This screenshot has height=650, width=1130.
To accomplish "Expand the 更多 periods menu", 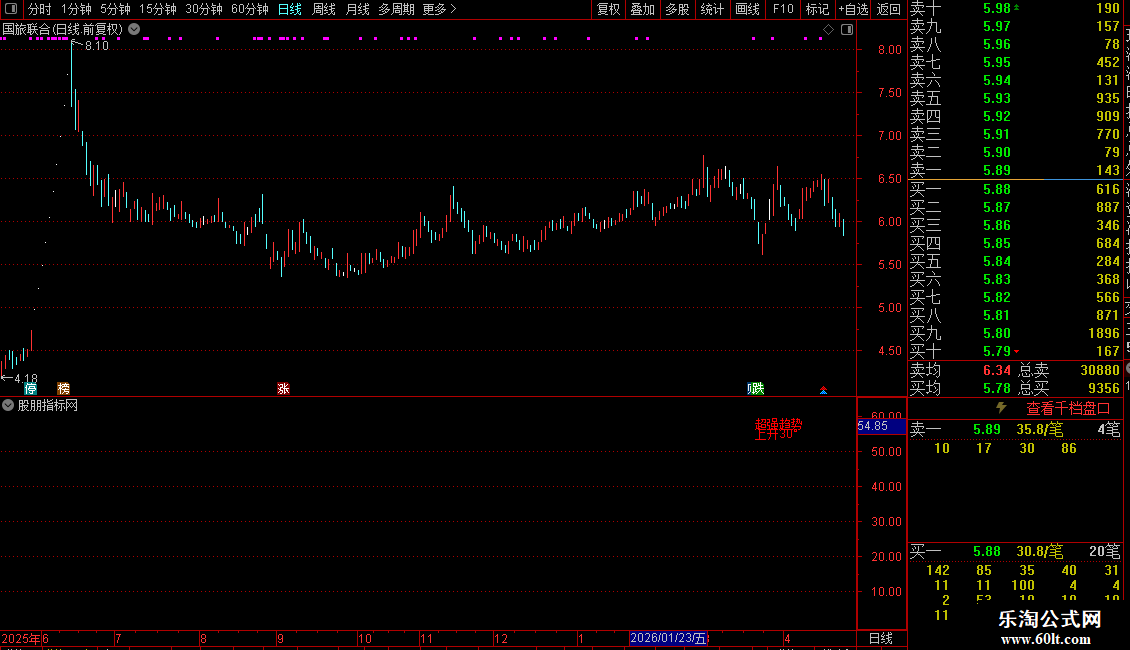I will tap(439, 9).
